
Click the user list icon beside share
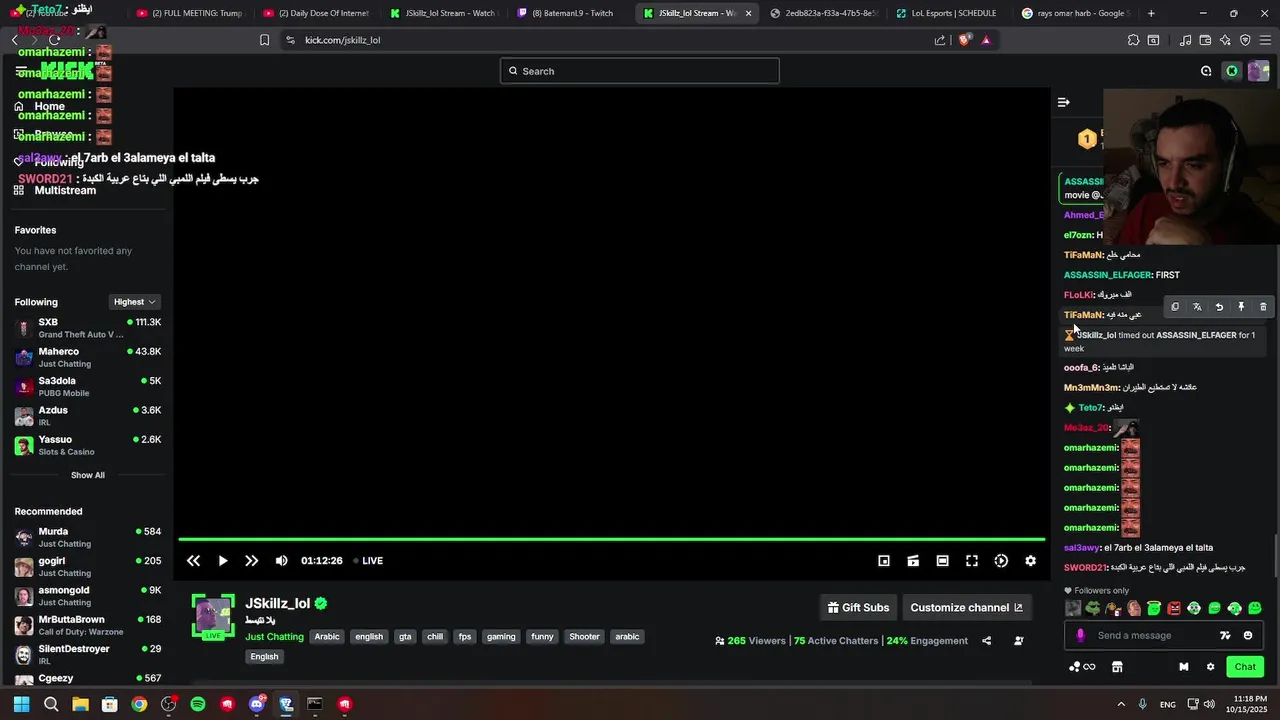click(x=1019, y=641)
